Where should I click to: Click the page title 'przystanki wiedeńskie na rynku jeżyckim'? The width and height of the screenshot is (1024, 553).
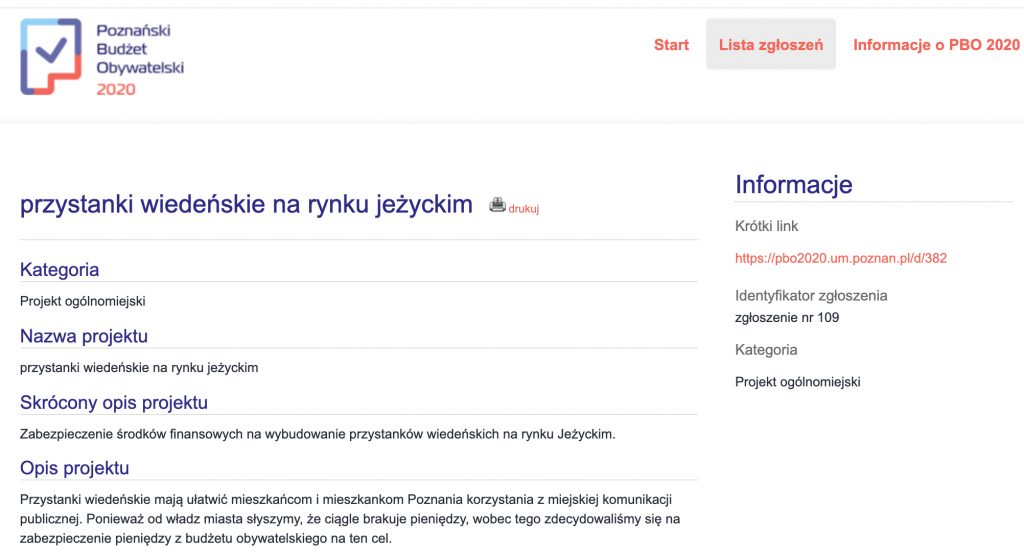(246, 205)
